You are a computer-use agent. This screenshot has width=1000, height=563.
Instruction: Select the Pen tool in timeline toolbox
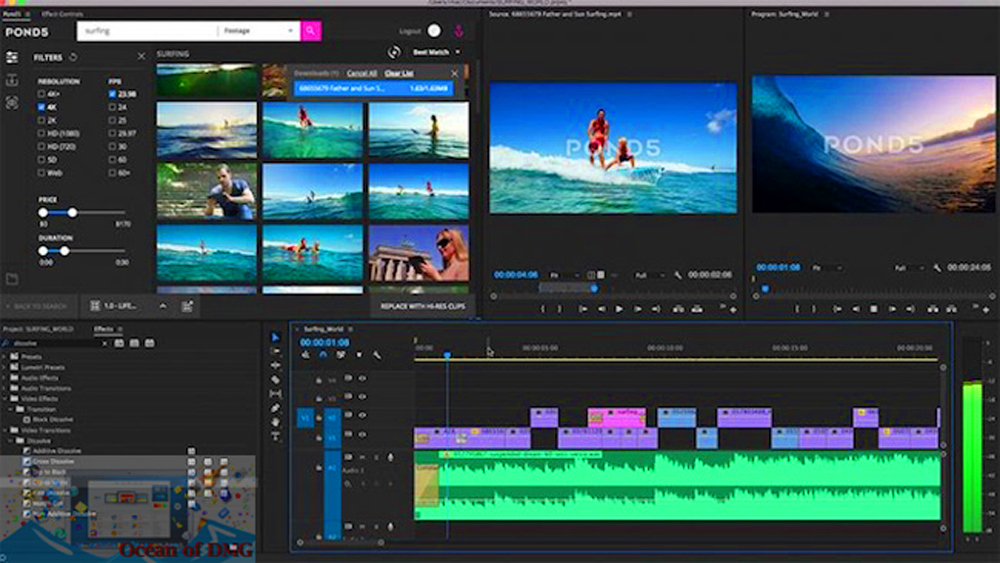(x=275, y=408)
